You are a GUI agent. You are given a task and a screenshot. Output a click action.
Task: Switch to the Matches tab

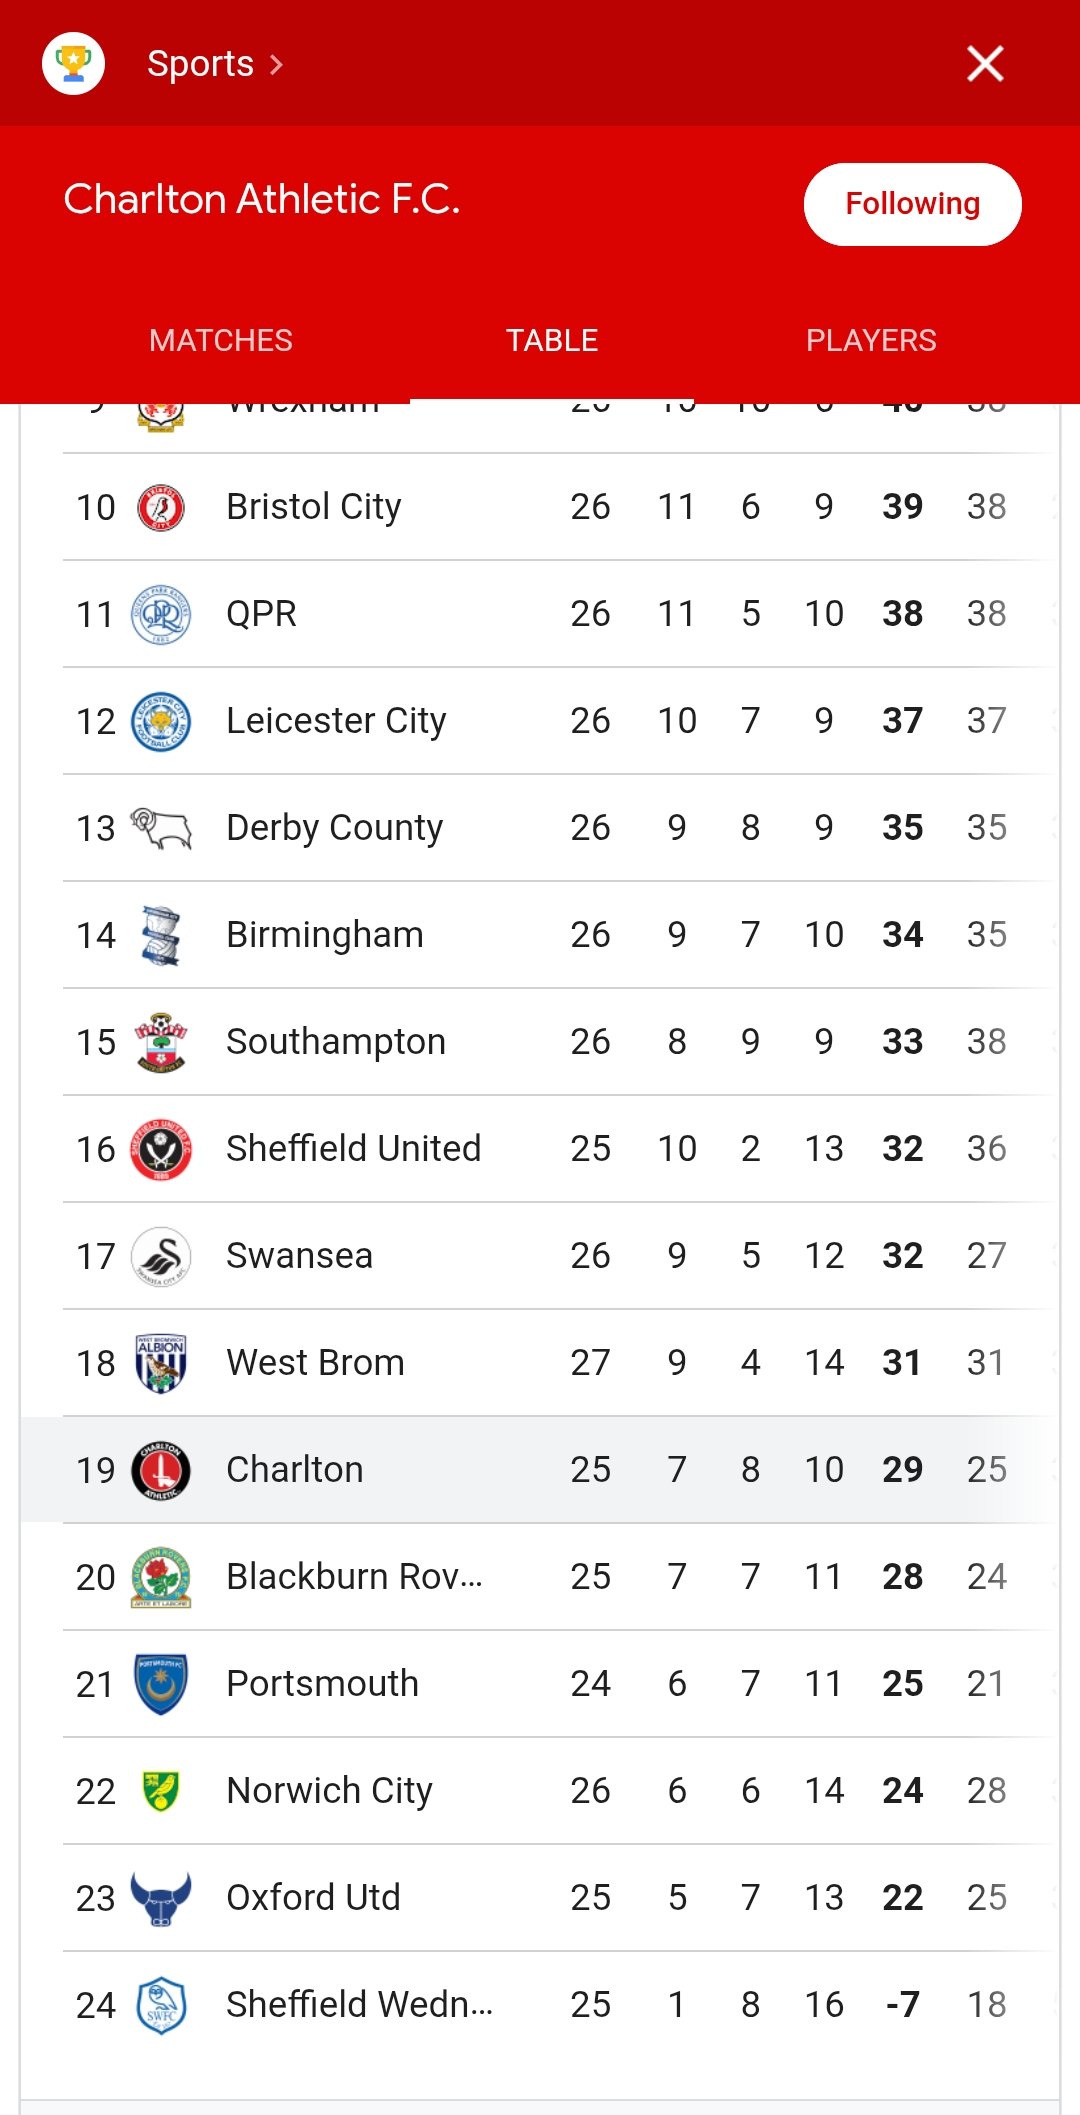click(220, 341)
